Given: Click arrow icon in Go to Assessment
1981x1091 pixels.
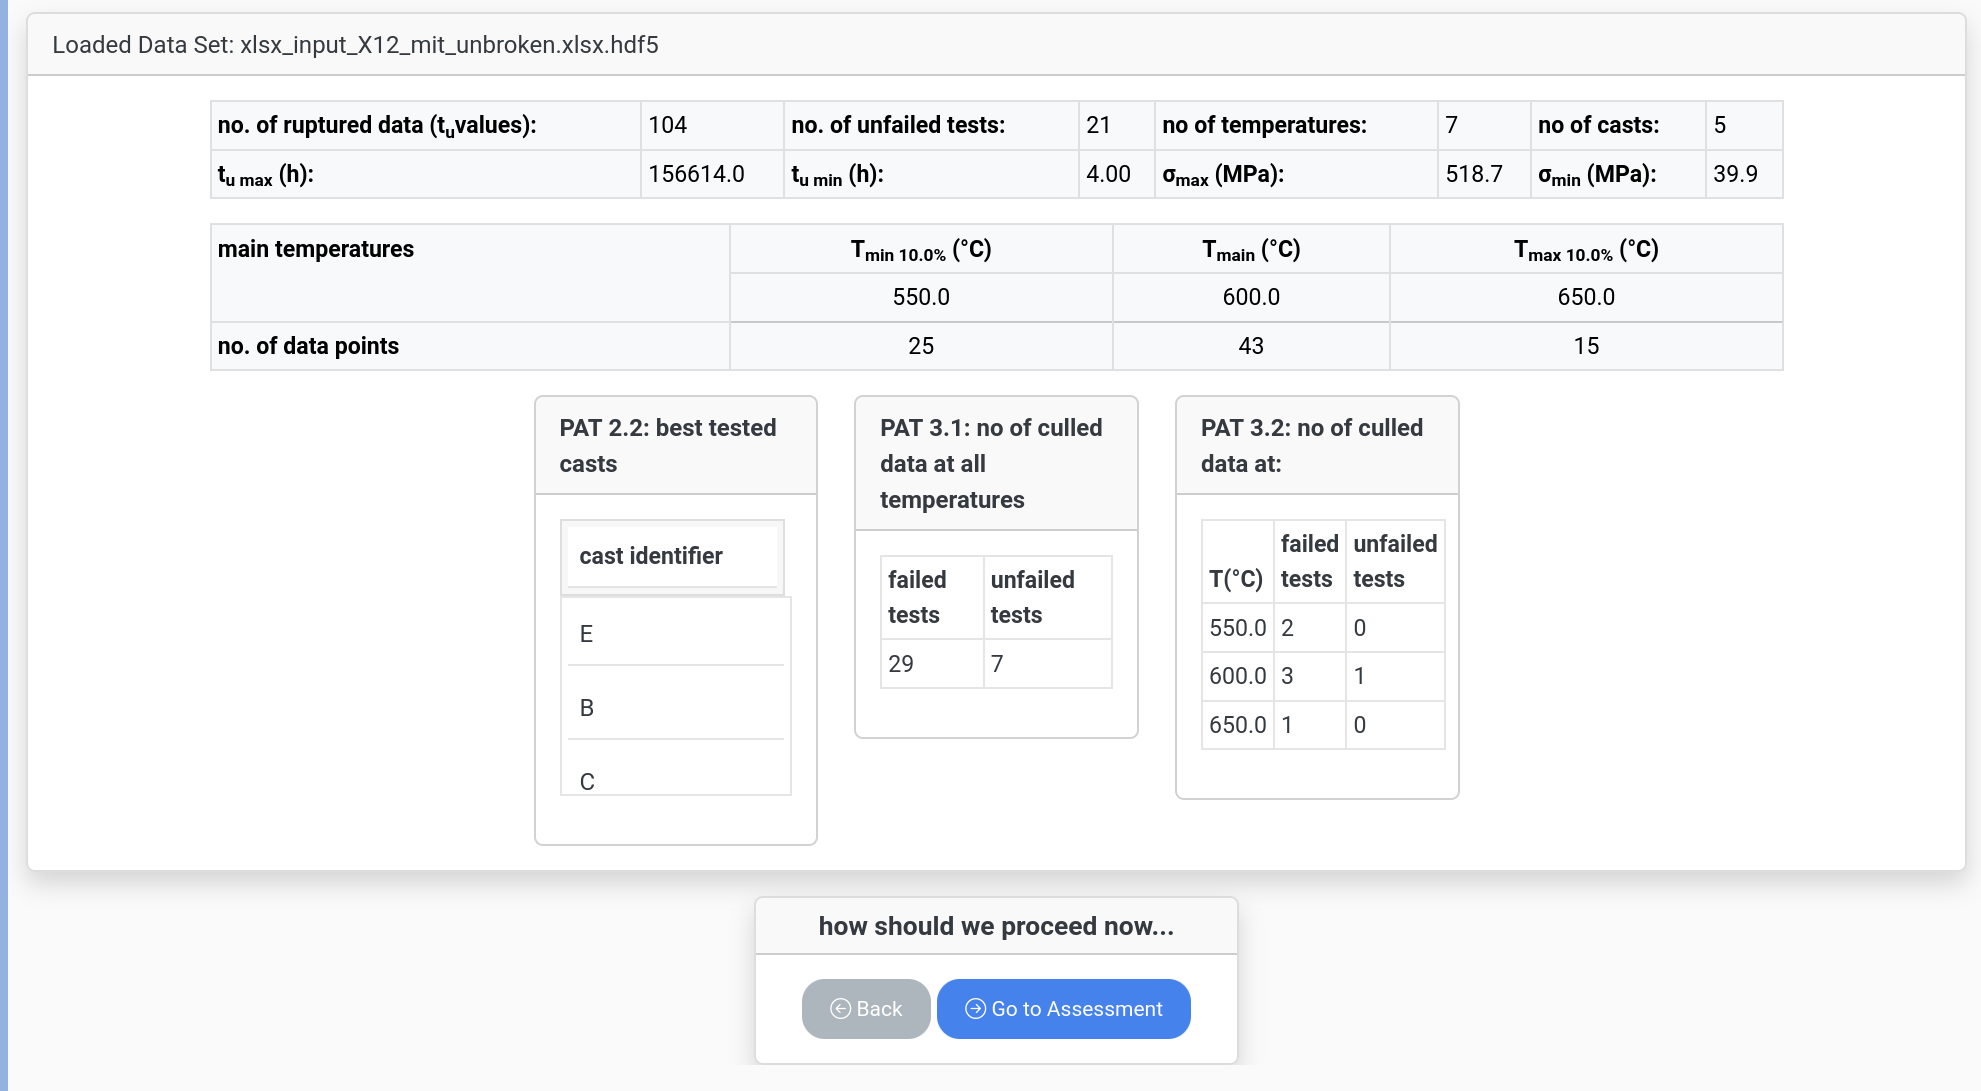Looking at the screenshot, I should point(975,1009).
